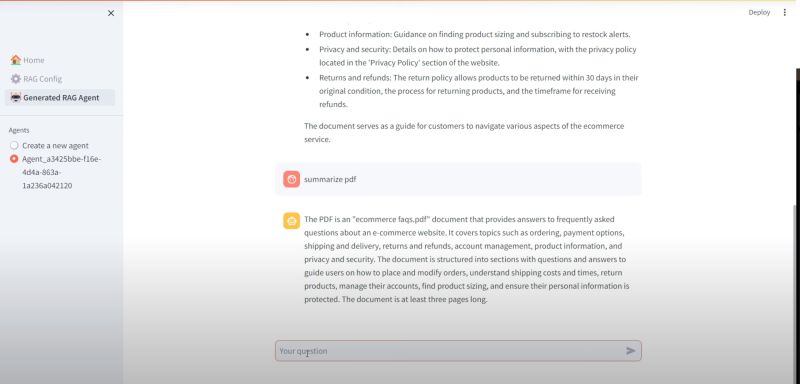Click the printer icon for Generated RAG Agent

point(16,97)
